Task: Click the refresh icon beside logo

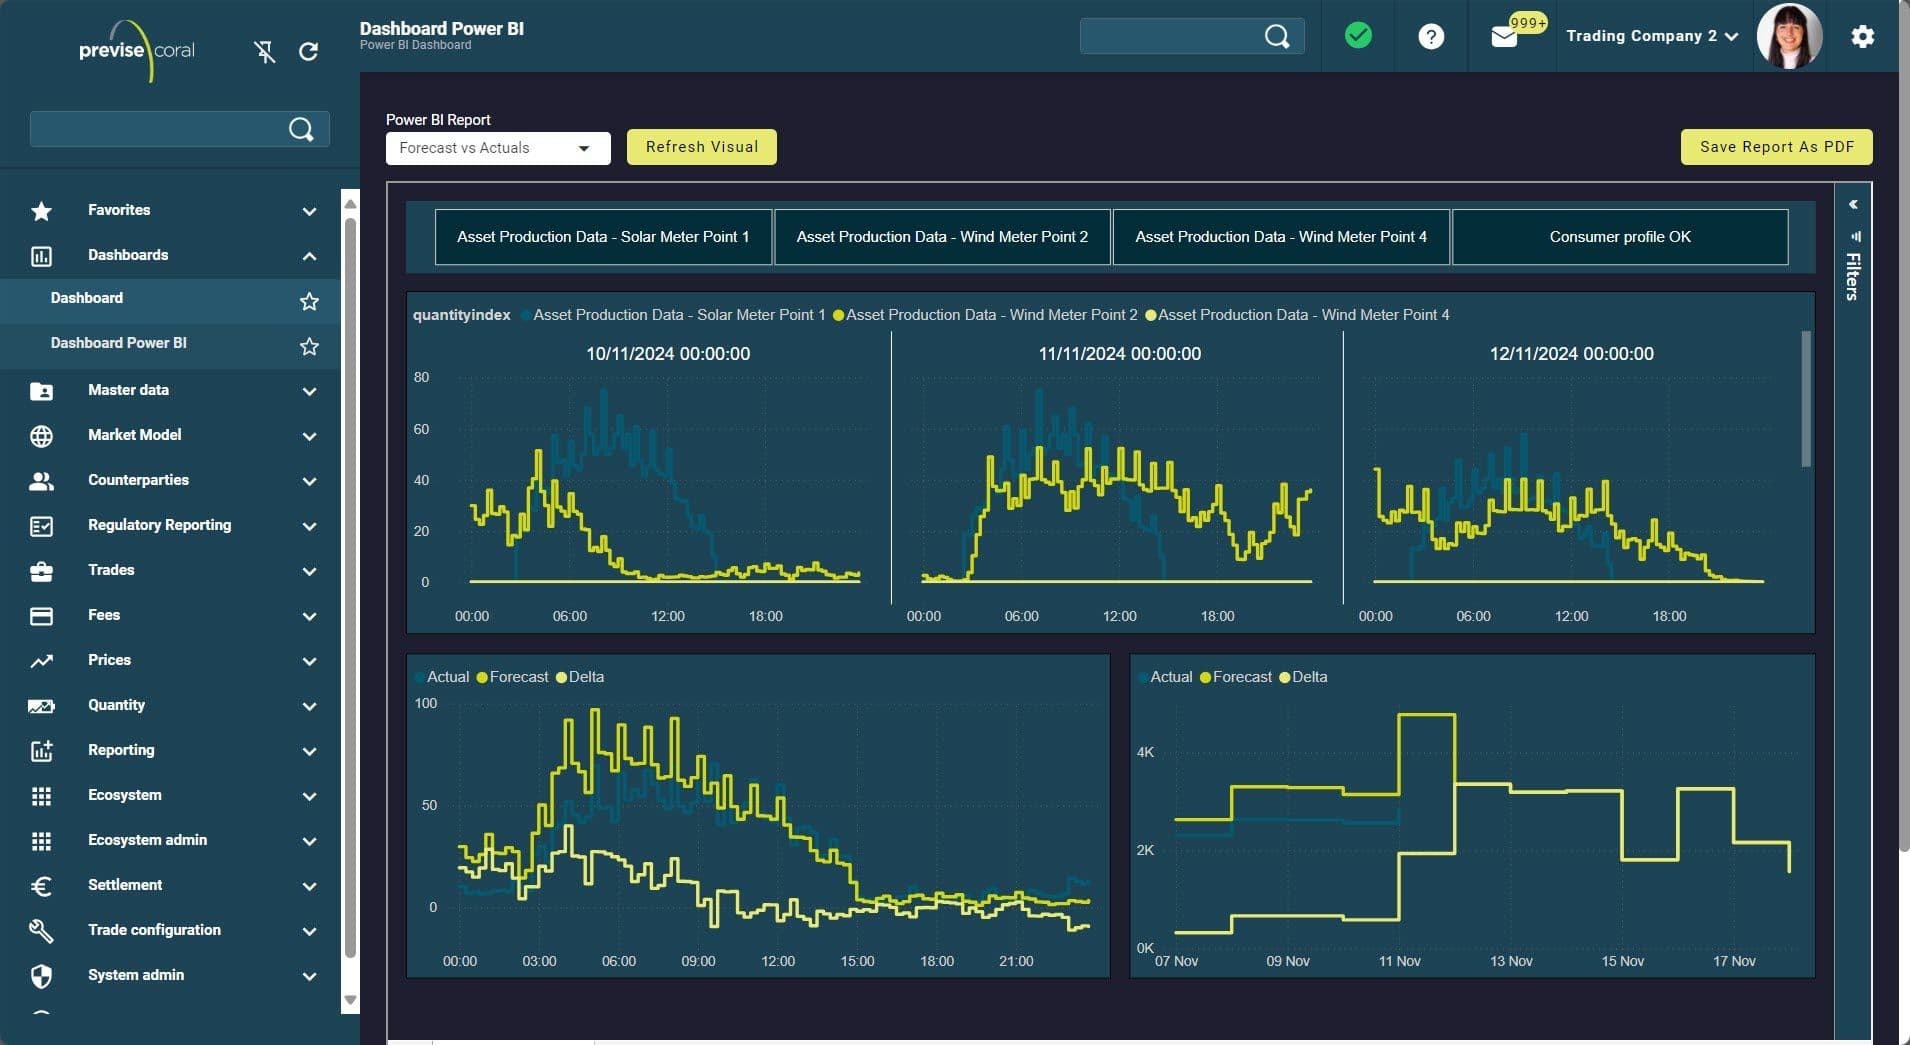Action: (x=309, y=51)
